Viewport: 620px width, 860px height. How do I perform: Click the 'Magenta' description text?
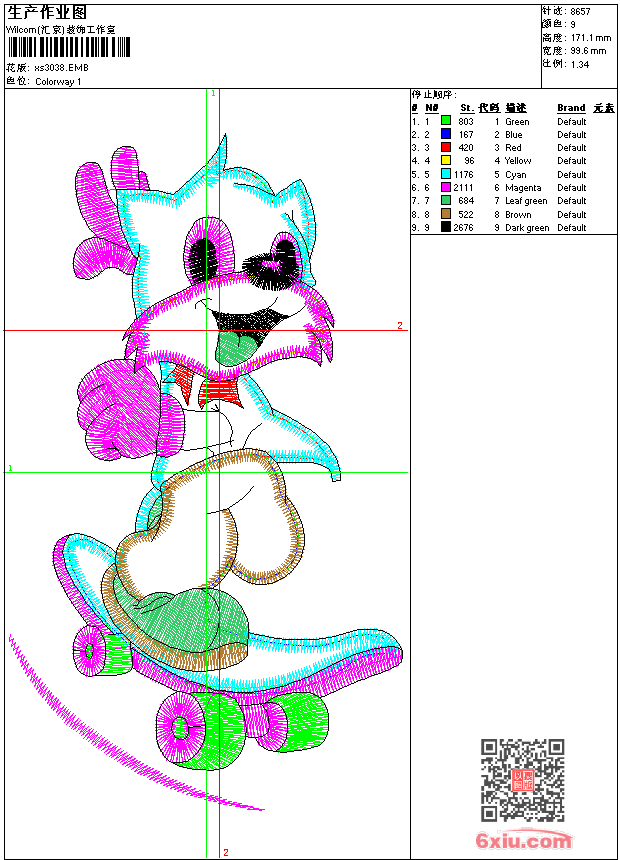pos(523,188)
